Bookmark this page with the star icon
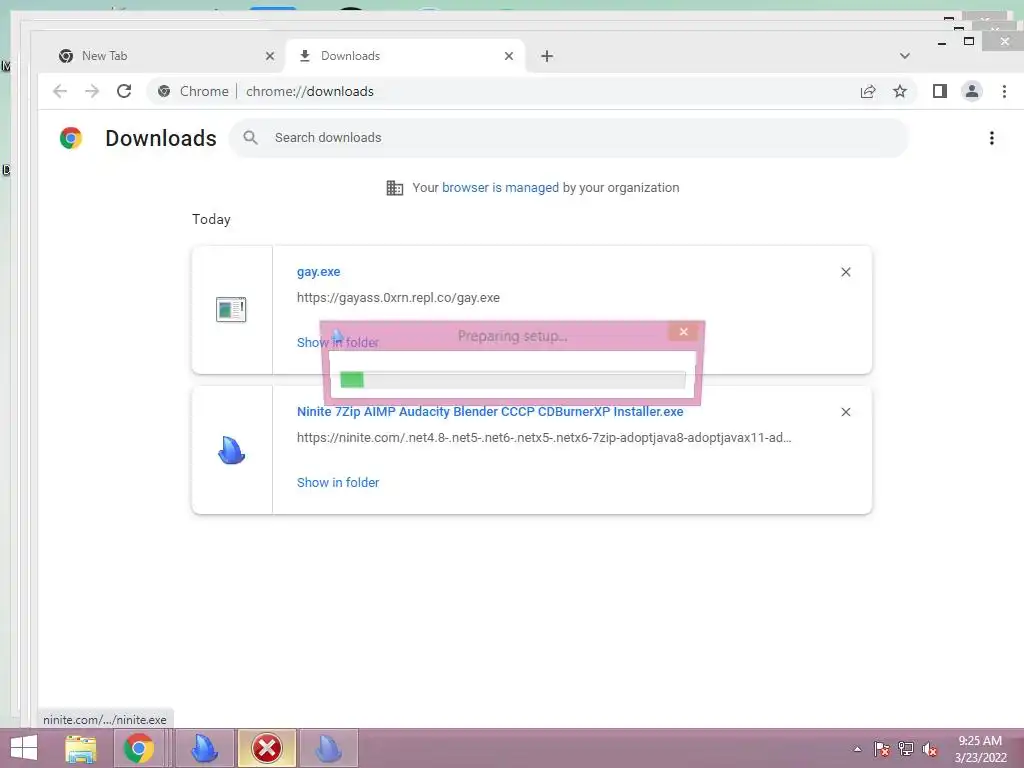Image resolution: width=1024 pixels, height=768 pixels. 900,91
